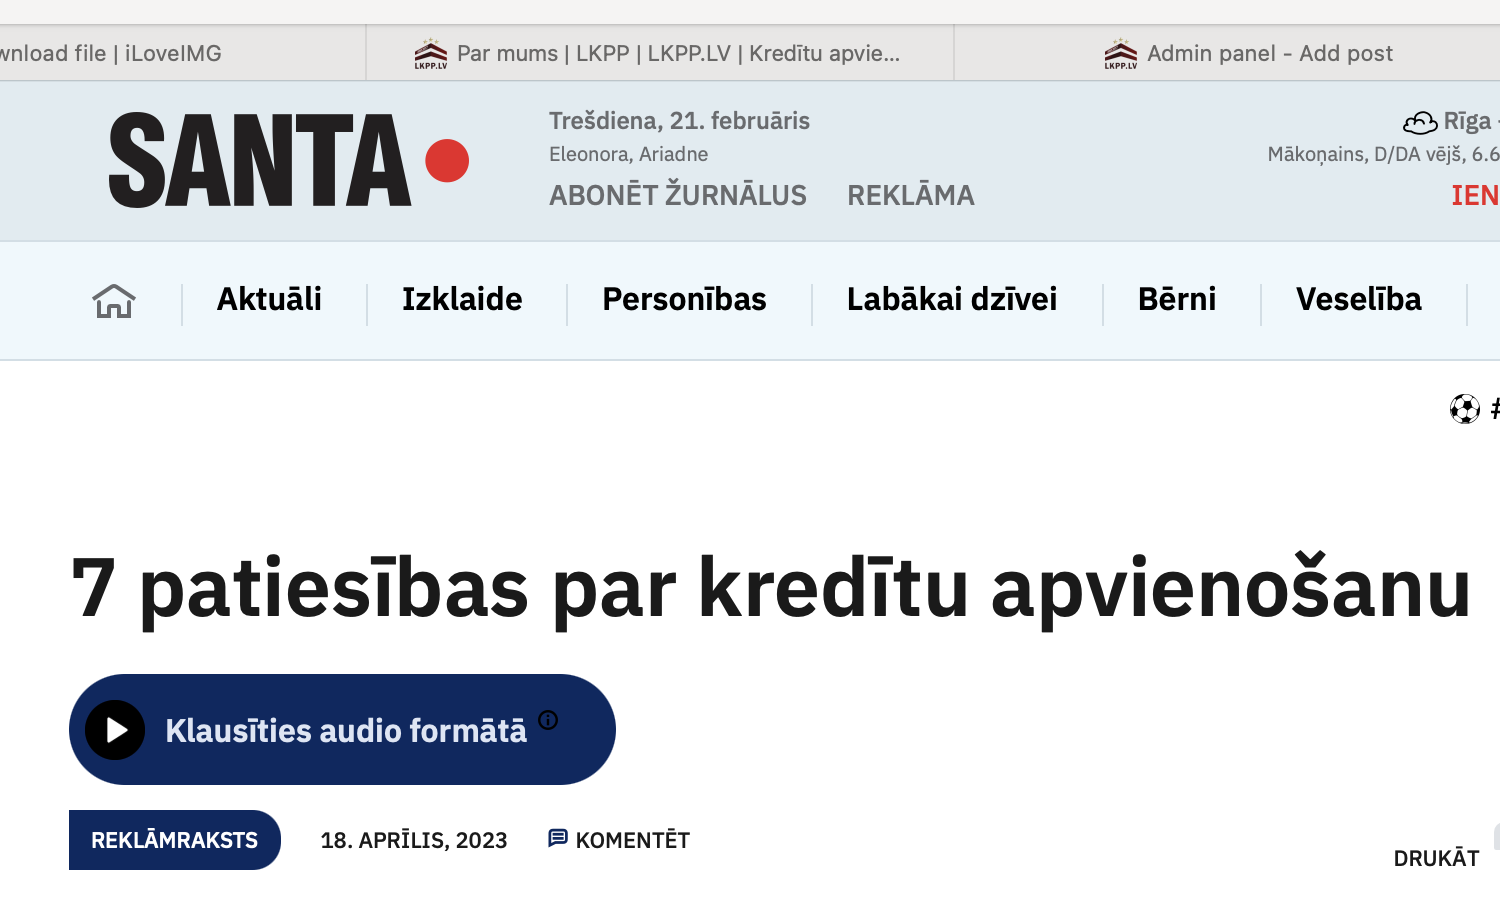Open the Veselība section

coord(1359,299)
